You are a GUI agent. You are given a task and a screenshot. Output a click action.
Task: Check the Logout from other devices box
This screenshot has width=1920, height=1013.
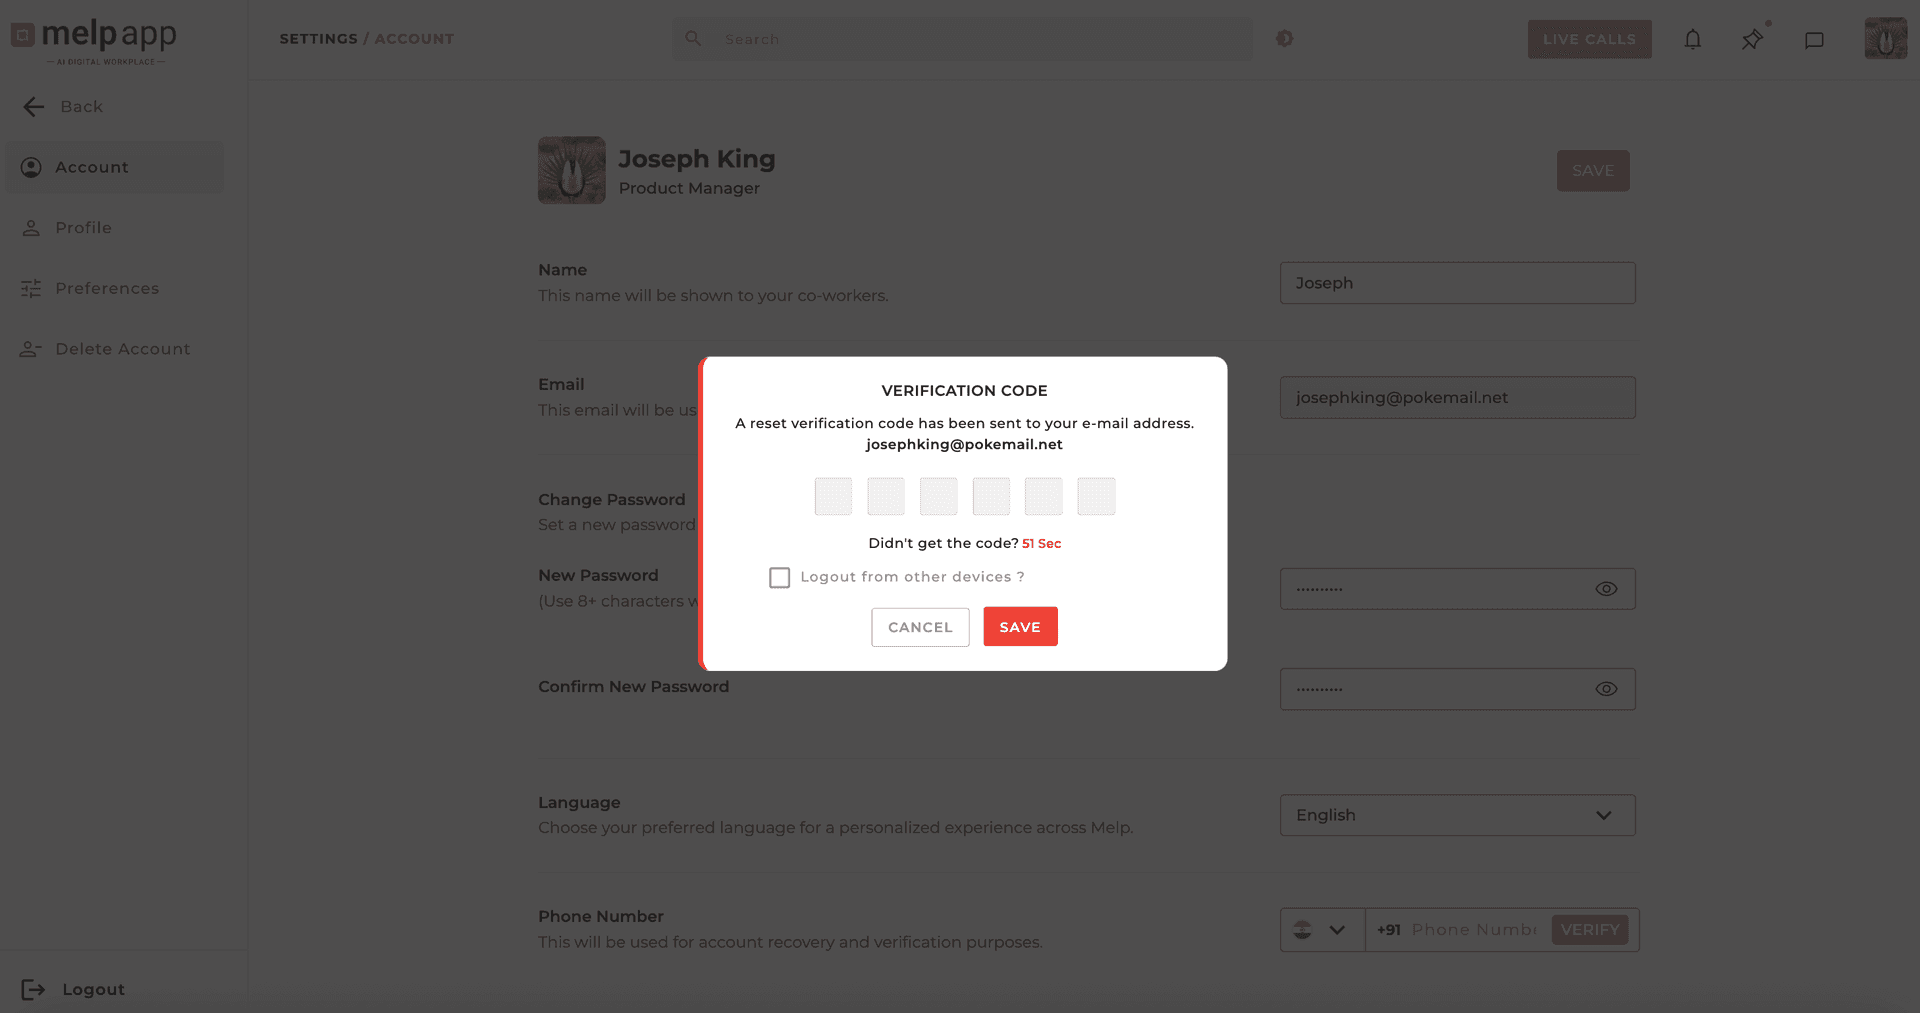(x=779, y=577)
